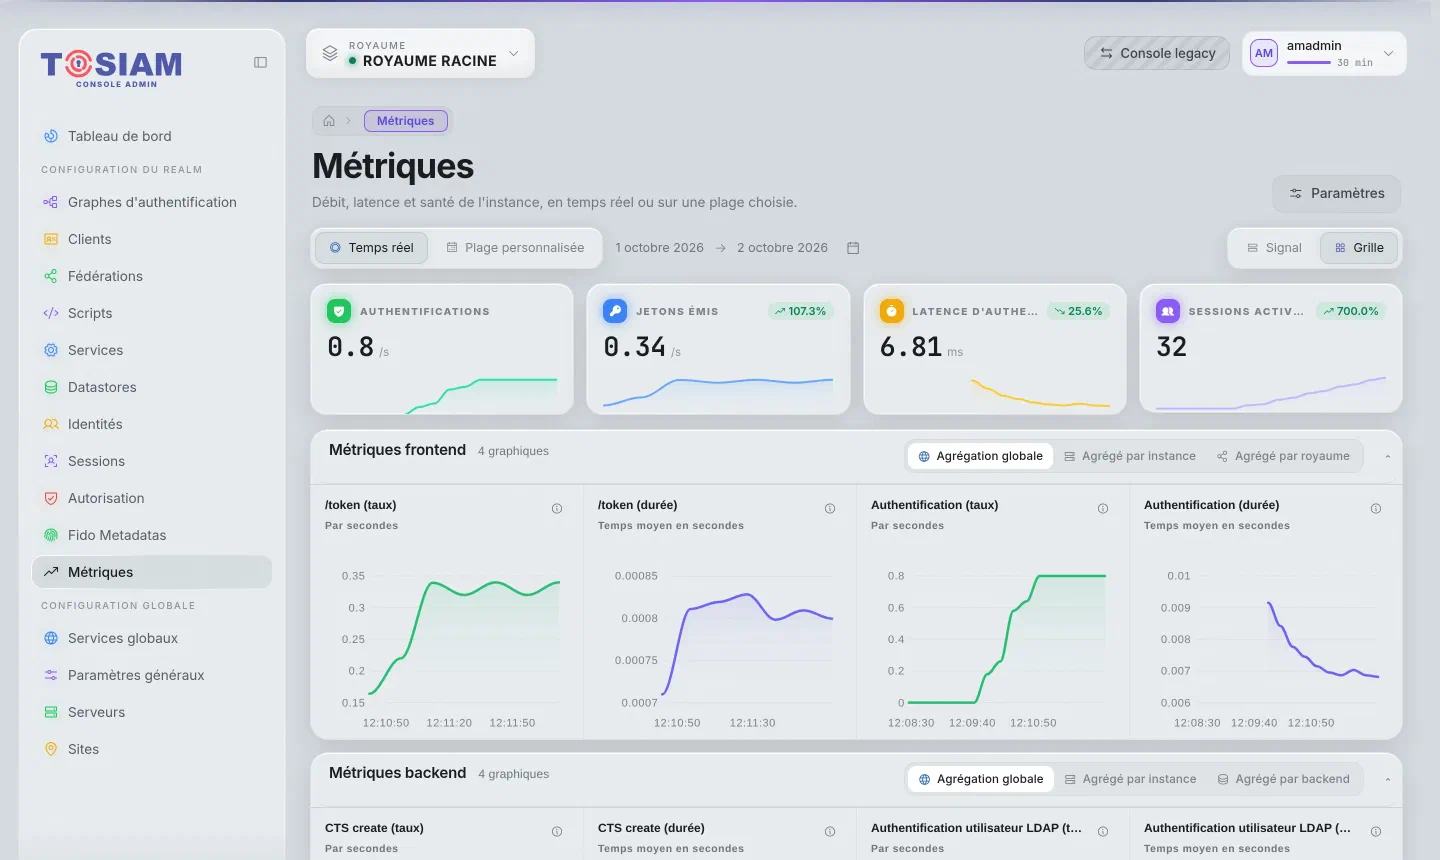Image resolution: width=1440 pixels, height=860 pixels.
Task: Open the amadmin user menu
Action: (x=1324, y=53)
